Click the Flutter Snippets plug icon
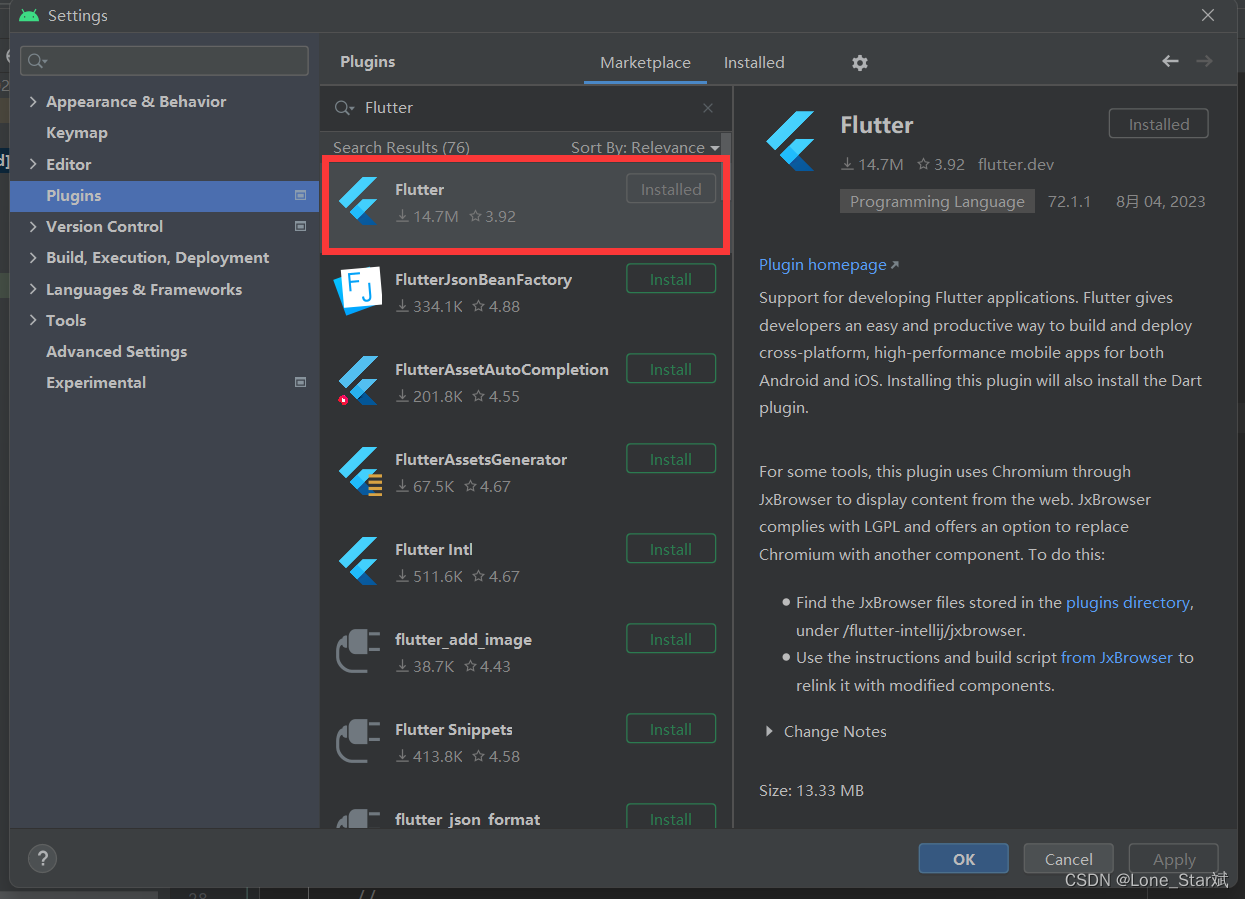1245x899 pixels. (x=358, y=741)
